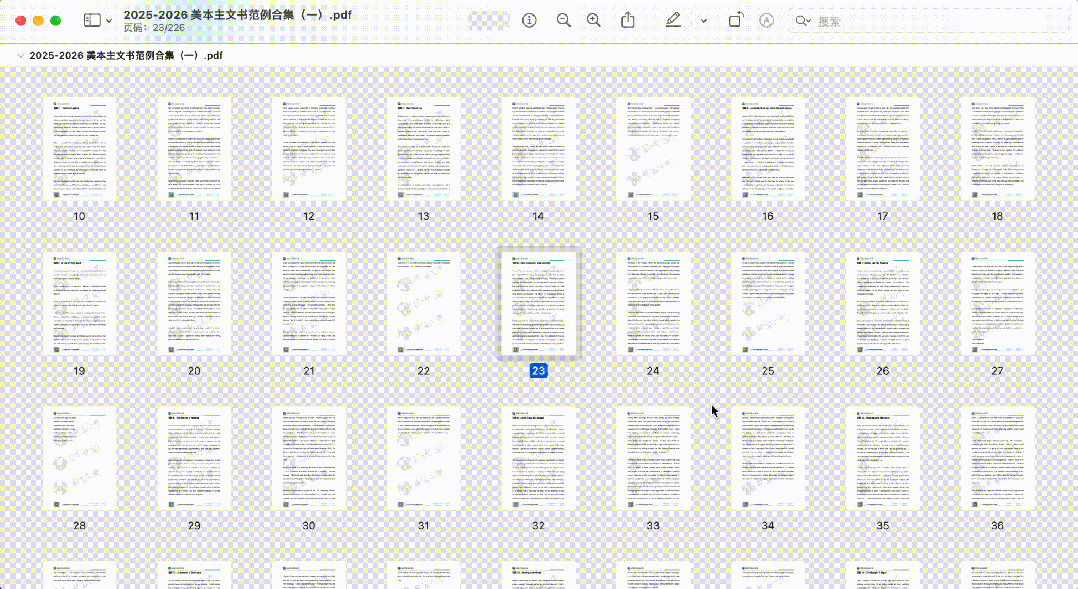Open the sidebar view button
This screenshot has height=589, width=1078.
(x=92, y=21)
